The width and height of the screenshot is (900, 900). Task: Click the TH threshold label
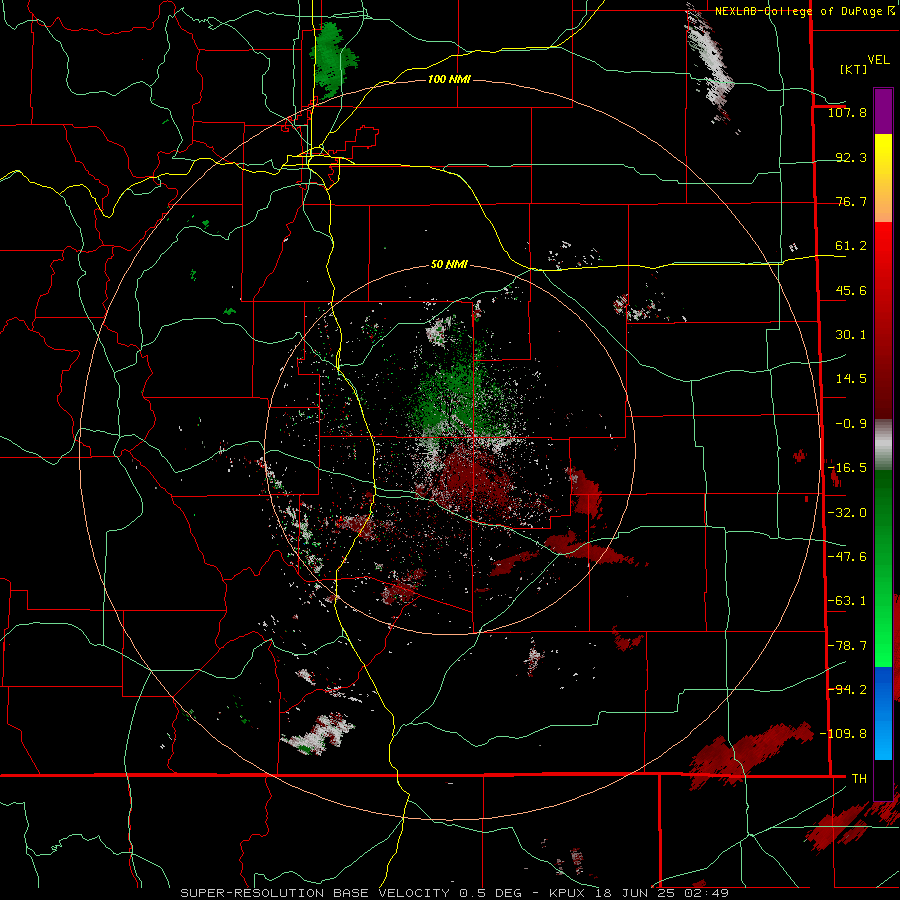(x=859, y=778)
